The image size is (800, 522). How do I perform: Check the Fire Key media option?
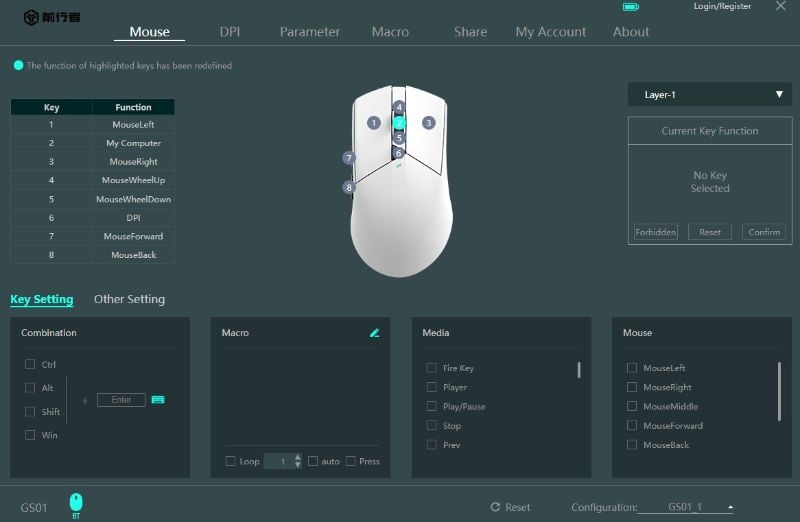[432, 368]
